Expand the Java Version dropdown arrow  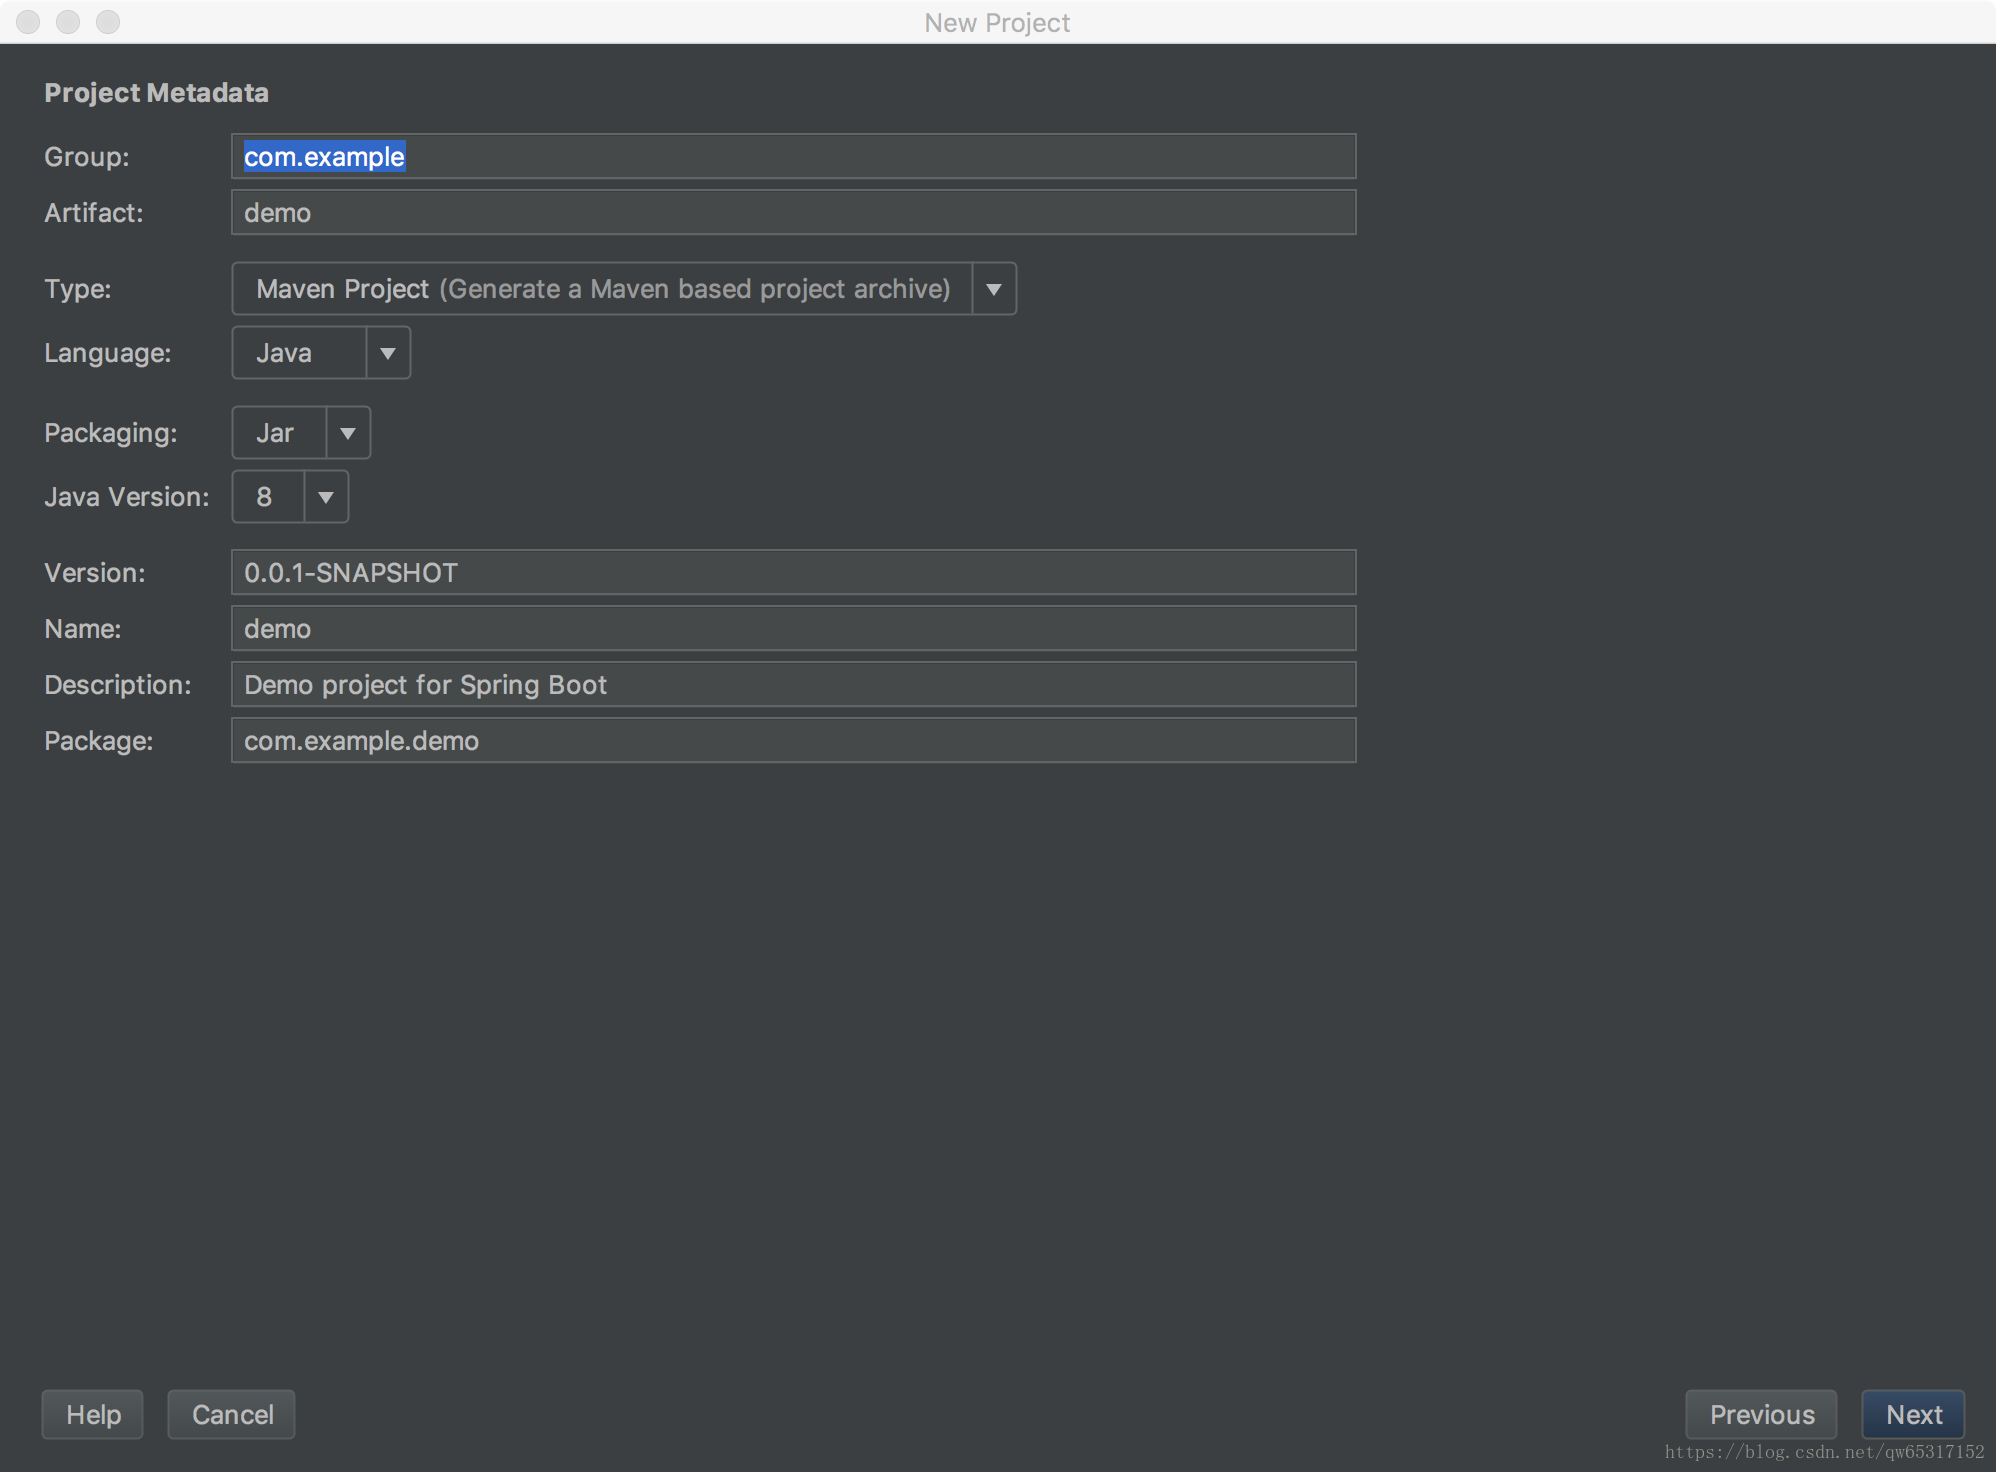(326, 497)
